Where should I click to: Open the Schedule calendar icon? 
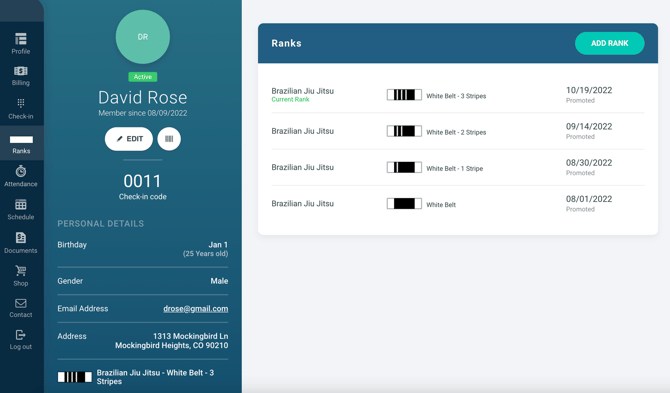(21, 204)
